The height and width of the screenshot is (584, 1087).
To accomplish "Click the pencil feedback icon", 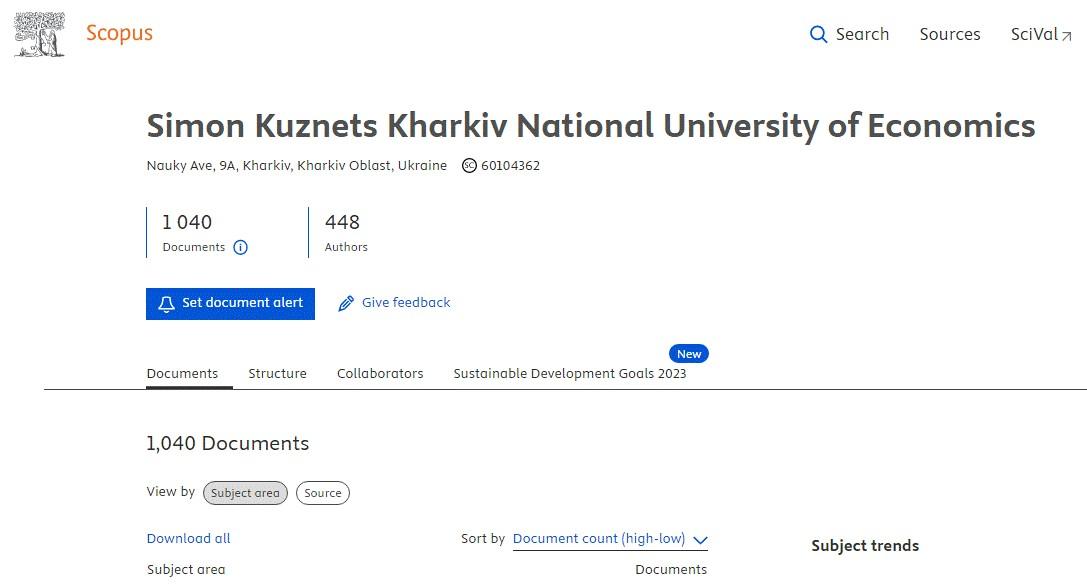I will pyautogui.click(x=345, y=303).
